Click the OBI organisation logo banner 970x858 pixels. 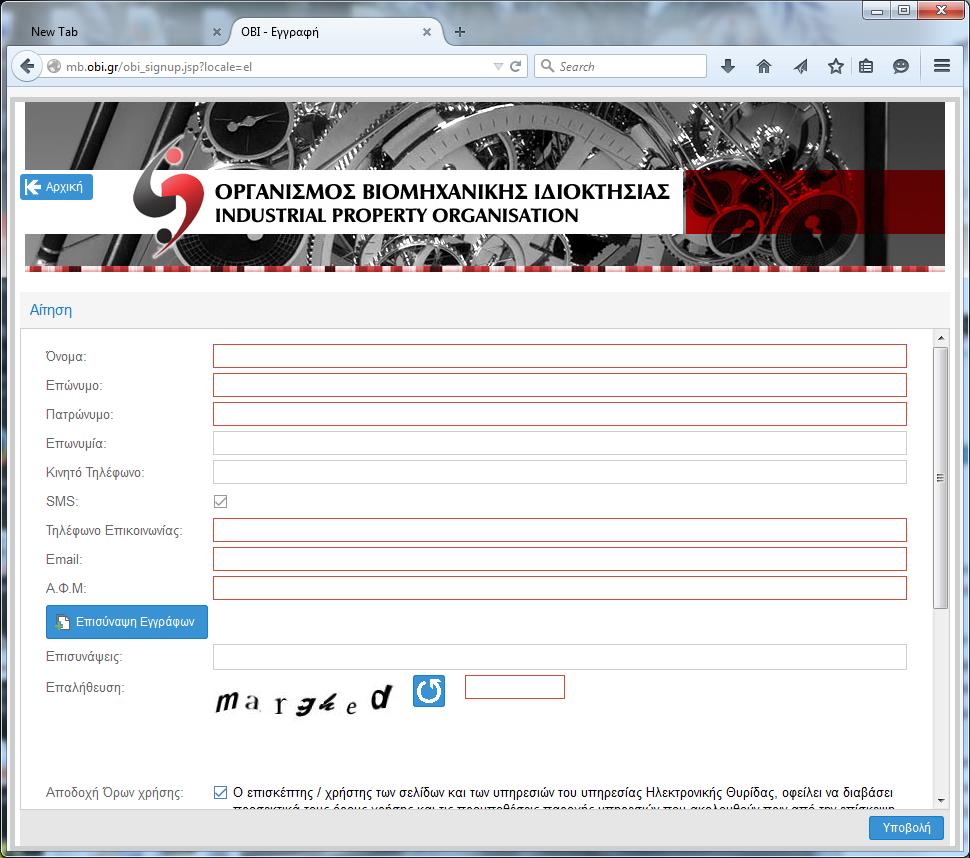pos(484,186)
